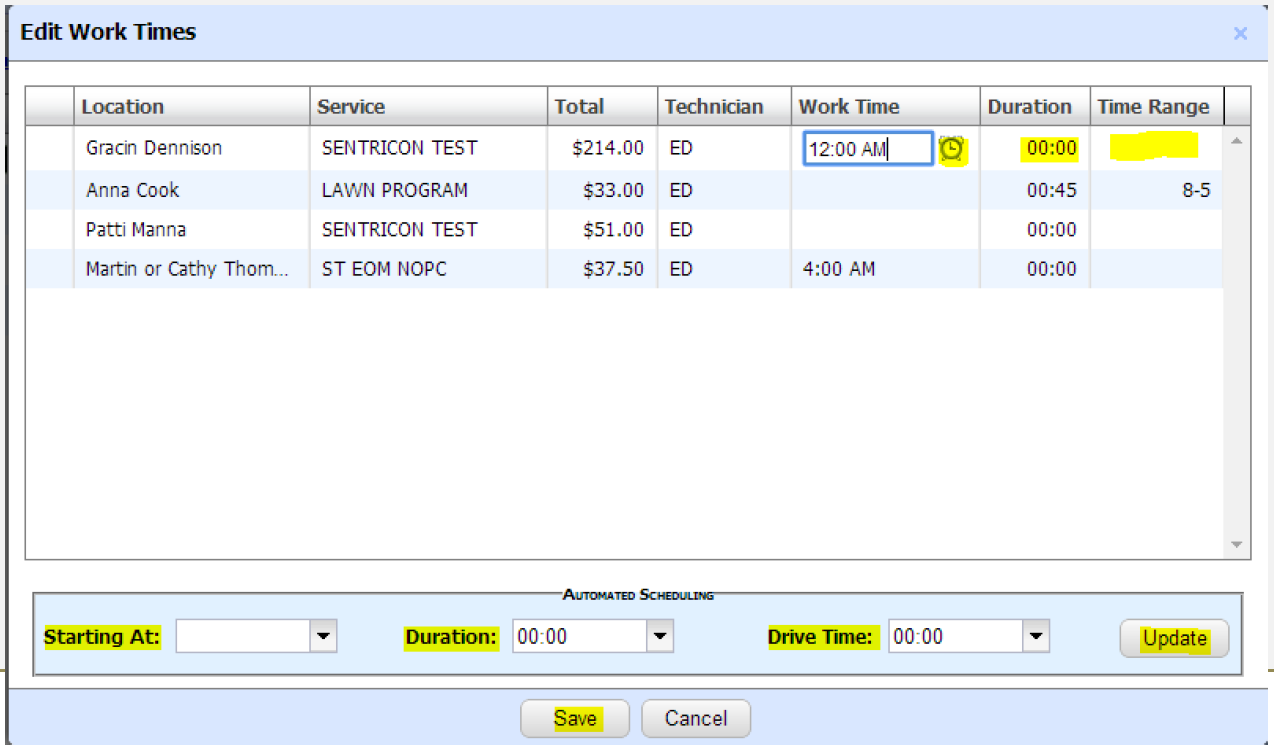Sort by the Service column header

[x=428, y=107]
